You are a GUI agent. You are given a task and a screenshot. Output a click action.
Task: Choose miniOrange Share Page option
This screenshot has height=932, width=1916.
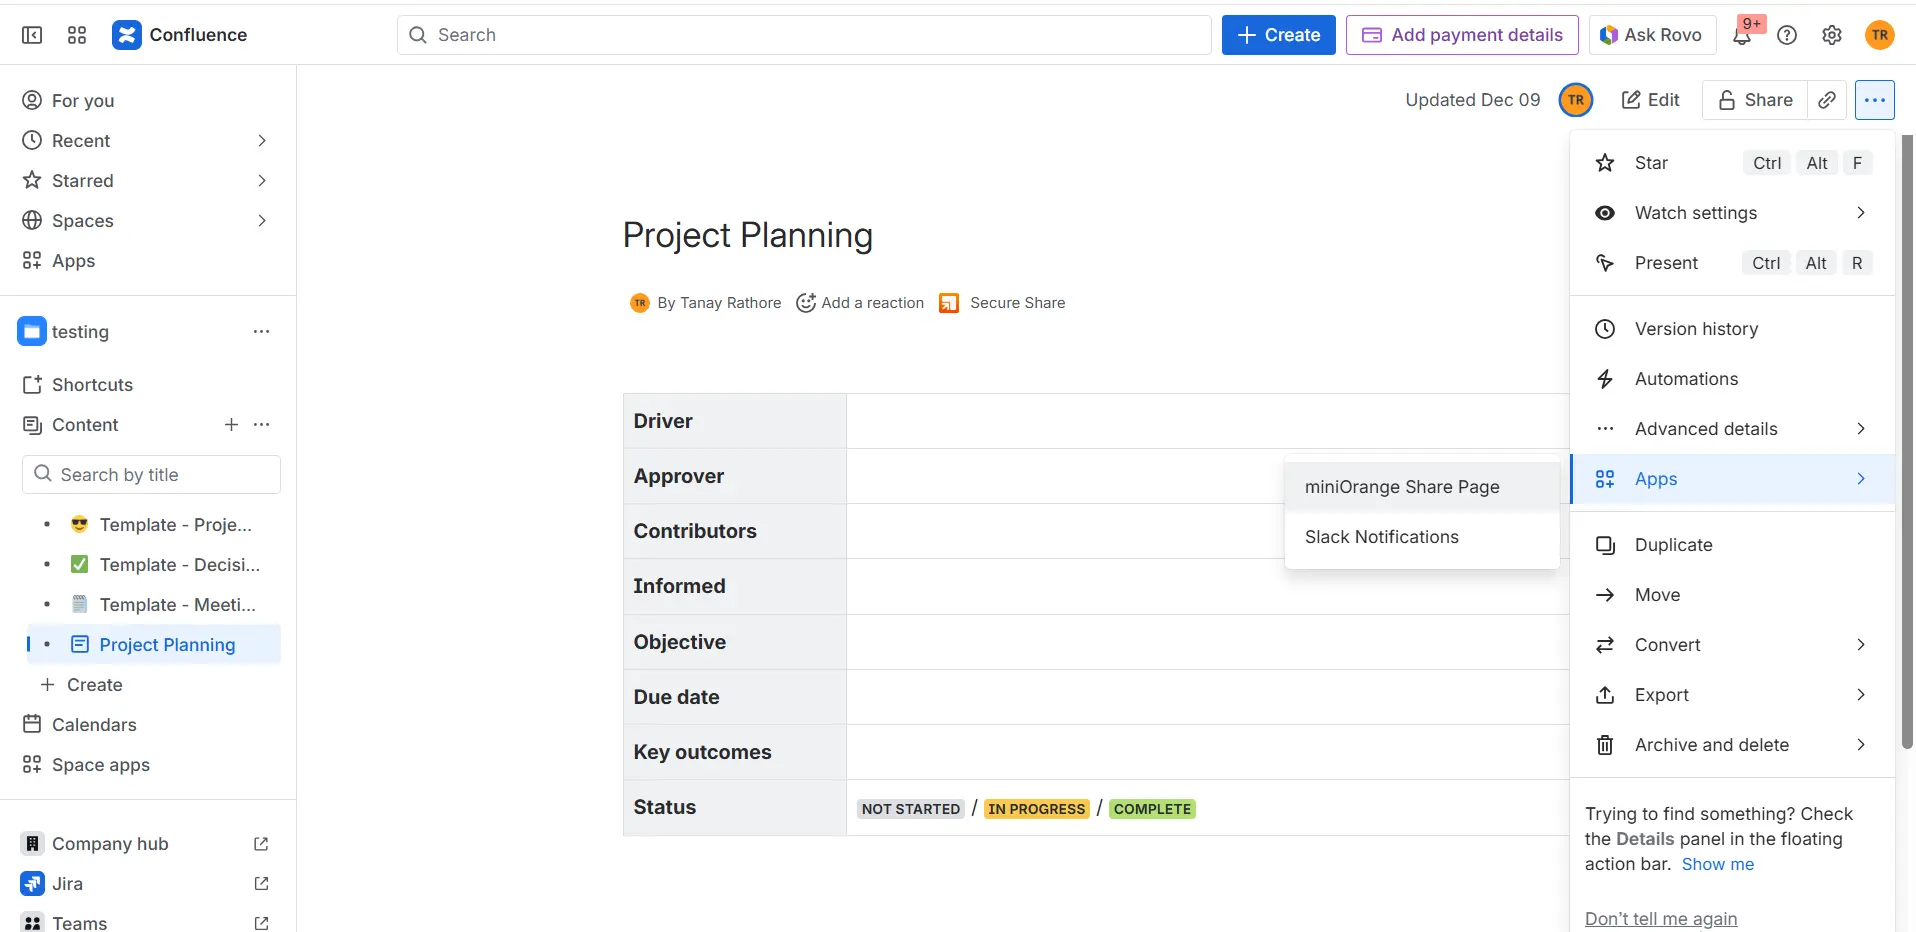[x=1402, y=487]
